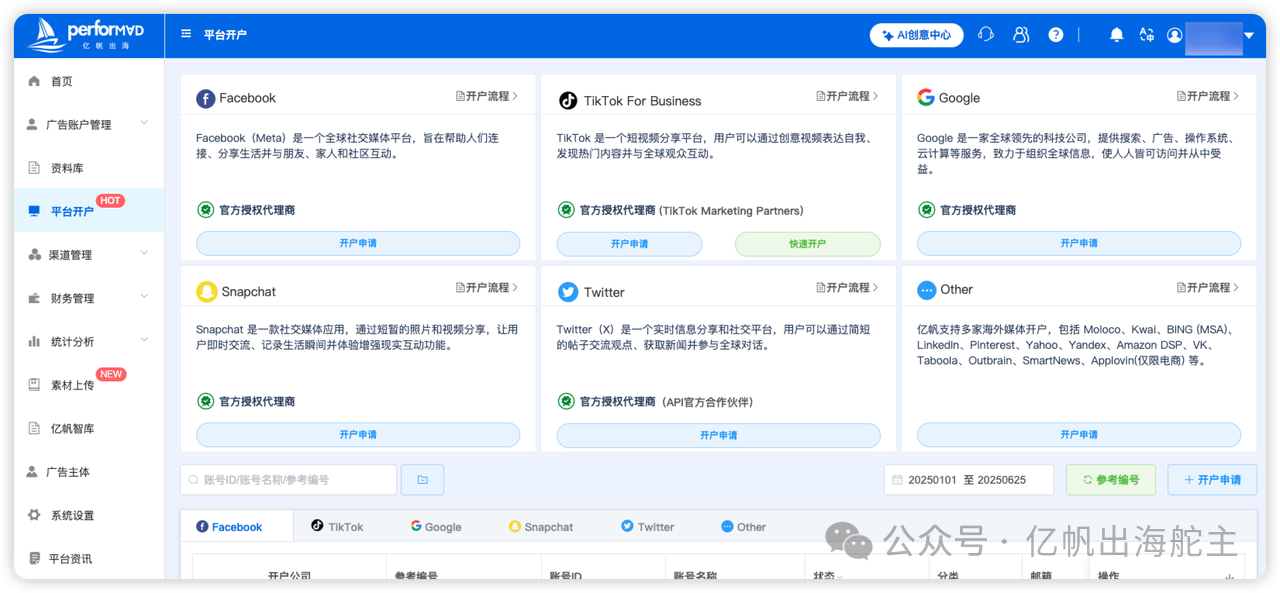Select the Snapchat tab
1280x593 pixels.
(541, 527)
